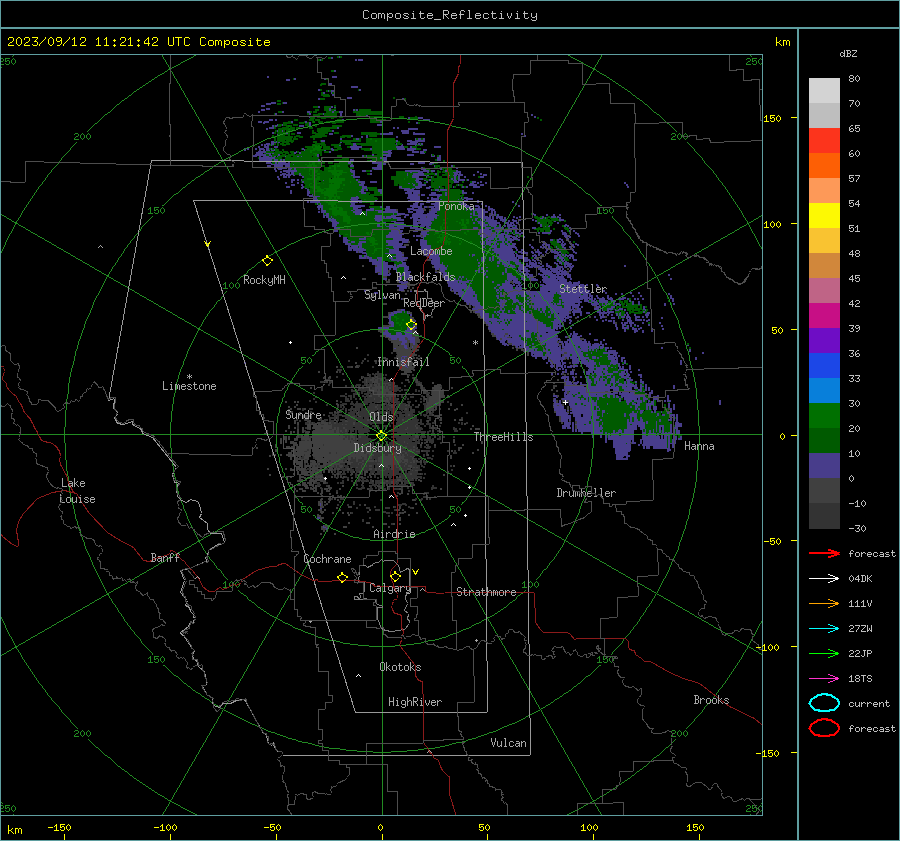Click the Sylvan label

click(x=382, y=295)
